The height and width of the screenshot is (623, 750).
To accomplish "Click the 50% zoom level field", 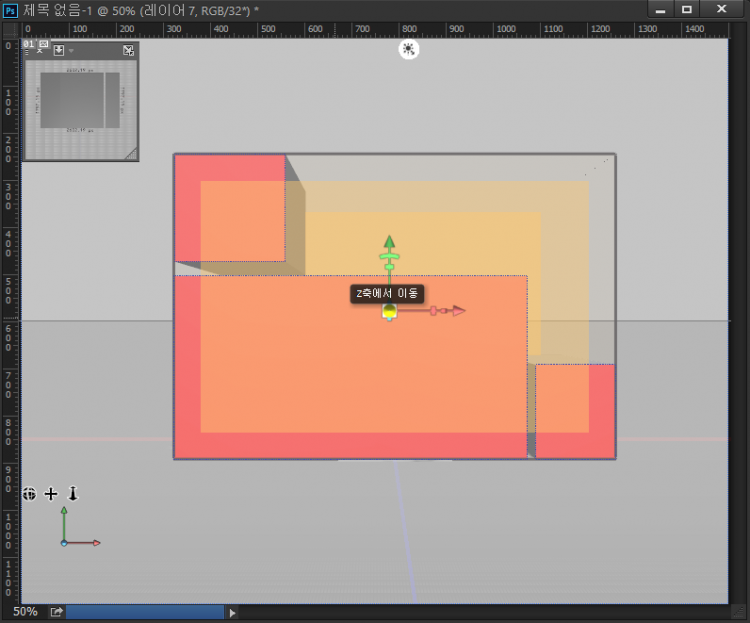I will [x=25, y=611].
